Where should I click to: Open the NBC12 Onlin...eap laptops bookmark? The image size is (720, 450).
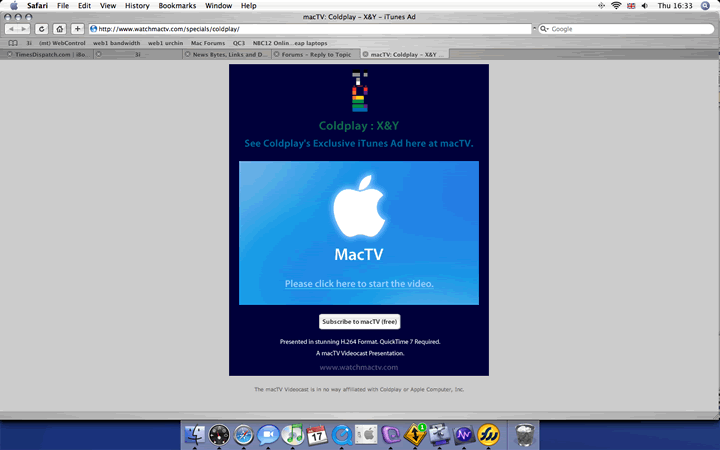point(290,43)
